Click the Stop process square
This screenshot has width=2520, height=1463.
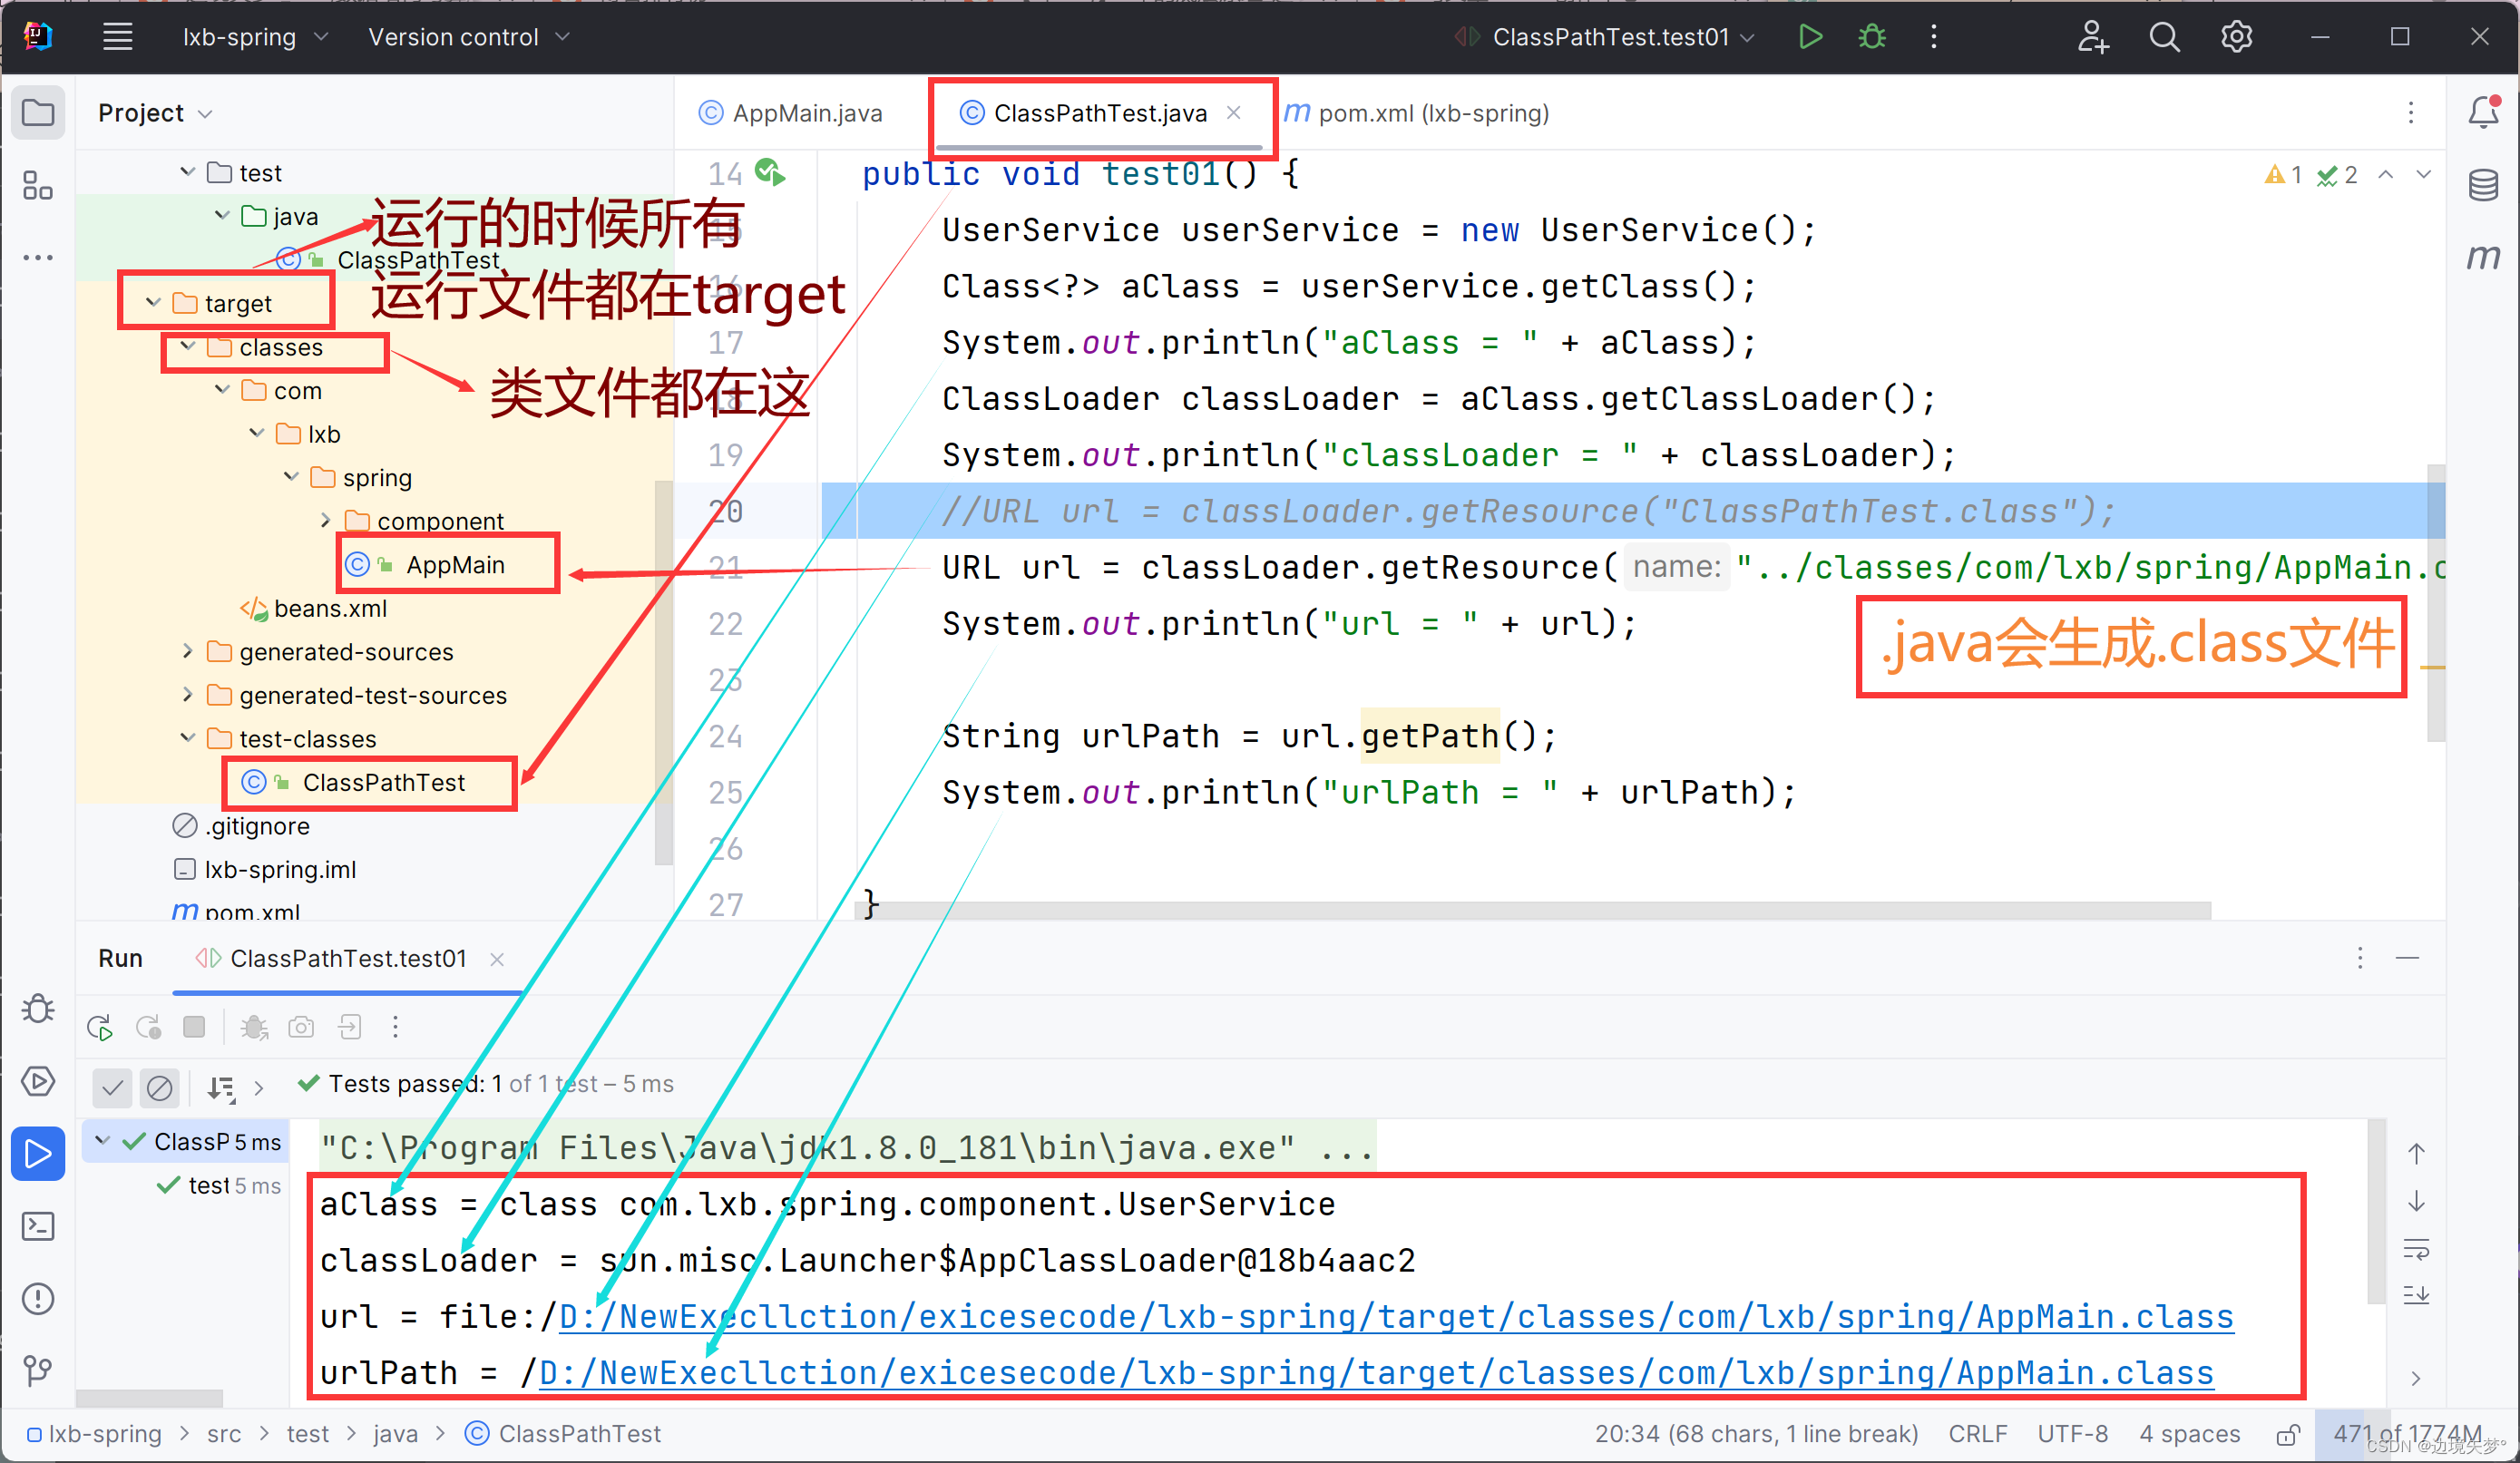tap(195, 1027)
